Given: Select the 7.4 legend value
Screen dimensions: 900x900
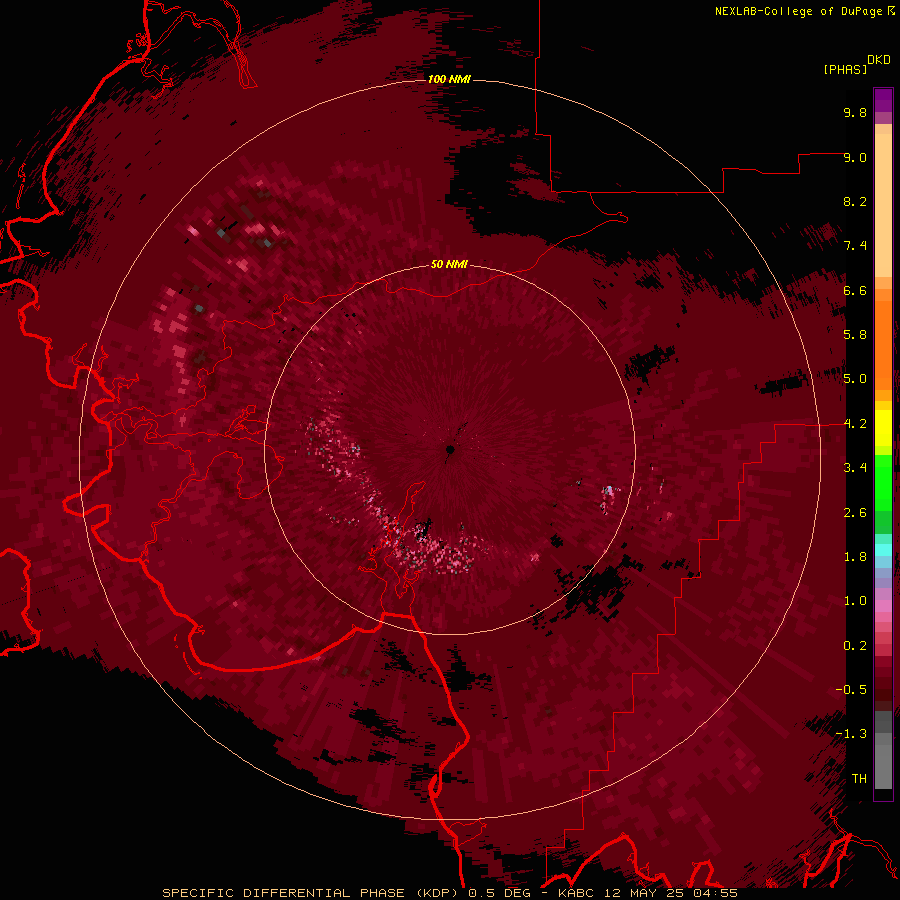Looking at the screenshot, I should pyautogui.click(x=855, y=246).
